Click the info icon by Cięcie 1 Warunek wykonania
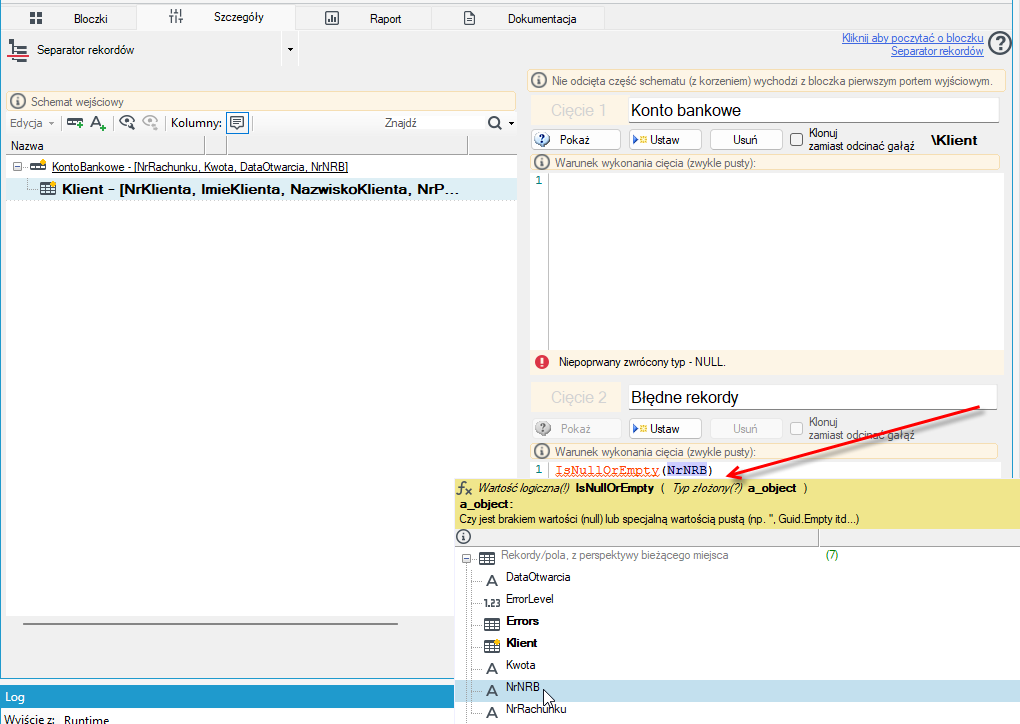Screen dimensions: 1020x724 tap(541, 163)
